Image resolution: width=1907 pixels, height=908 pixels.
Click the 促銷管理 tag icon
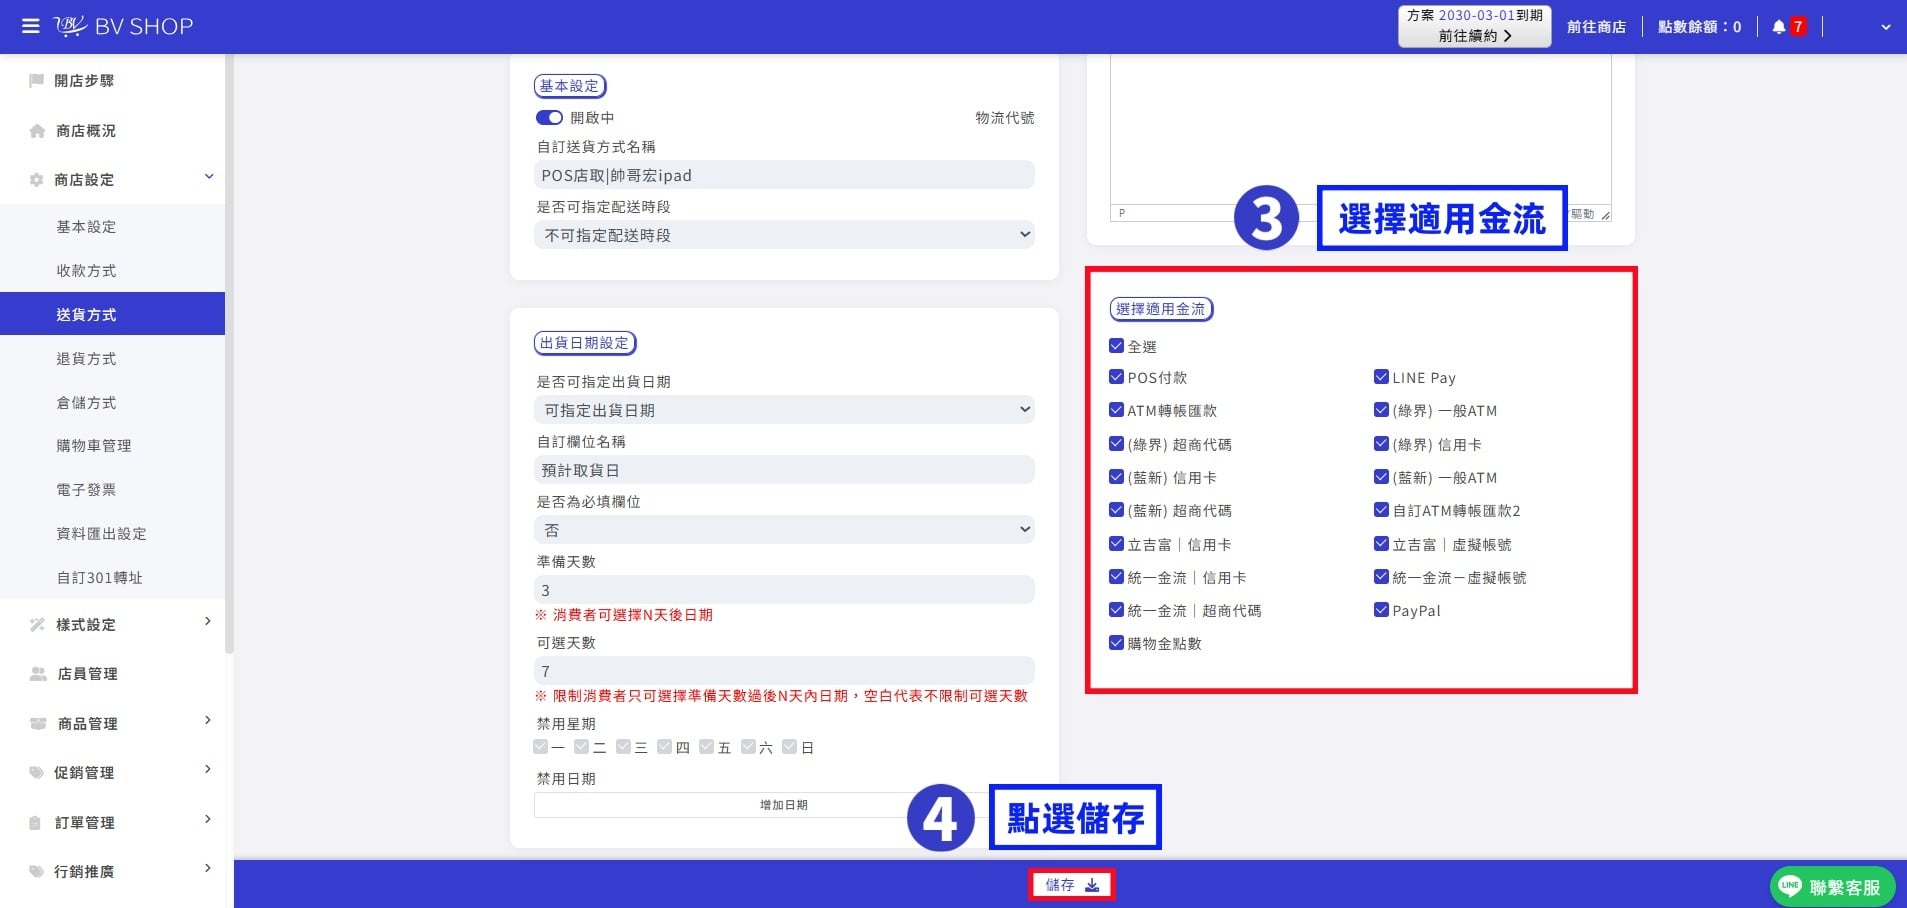(37, 773)
